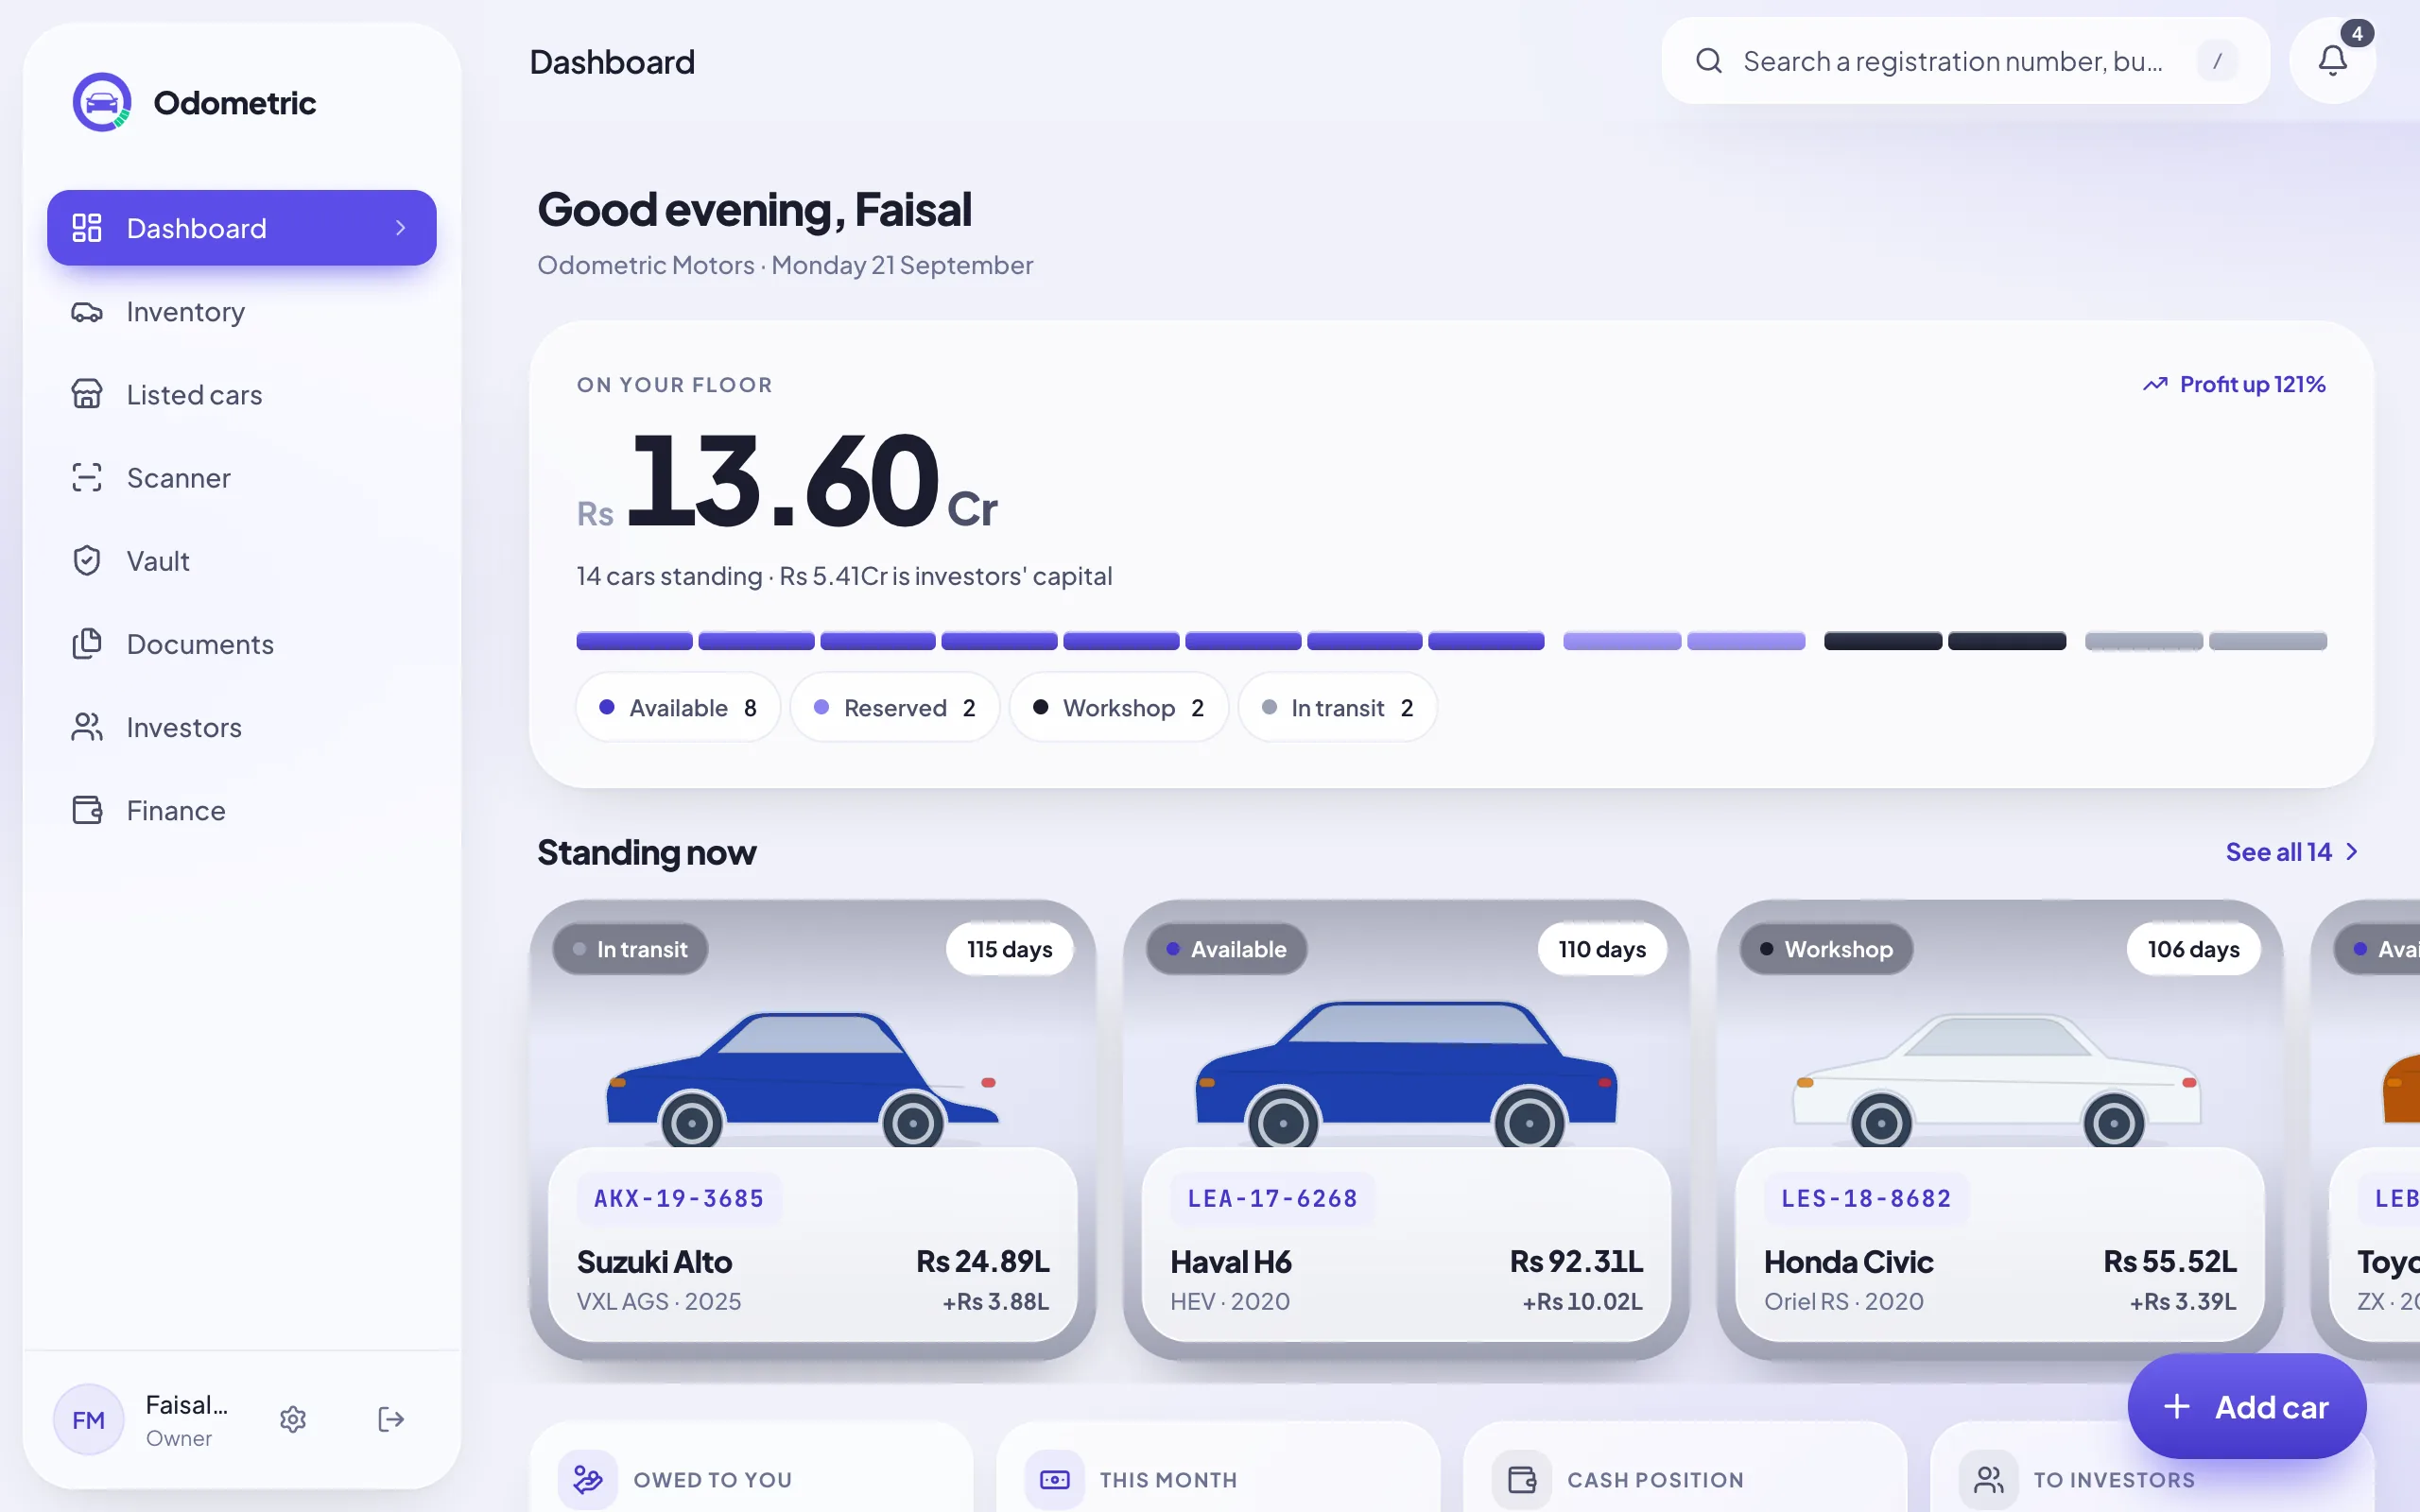Click the last In transit grey bar segment
The height and width of the screenshot is (1512, 2420).
pyautogui.click(x=2268, y=641)
